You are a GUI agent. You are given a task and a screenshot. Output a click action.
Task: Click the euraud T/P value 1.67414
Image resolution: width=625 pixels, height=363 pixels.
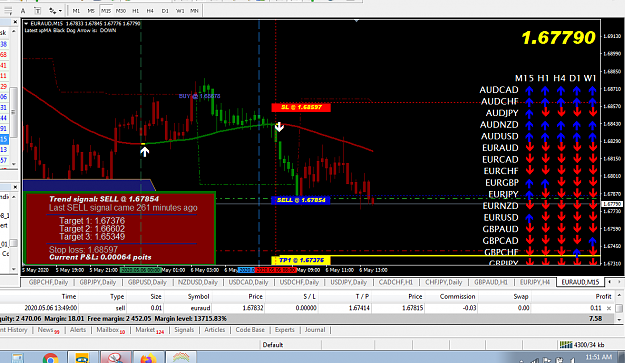click(359, 308)
